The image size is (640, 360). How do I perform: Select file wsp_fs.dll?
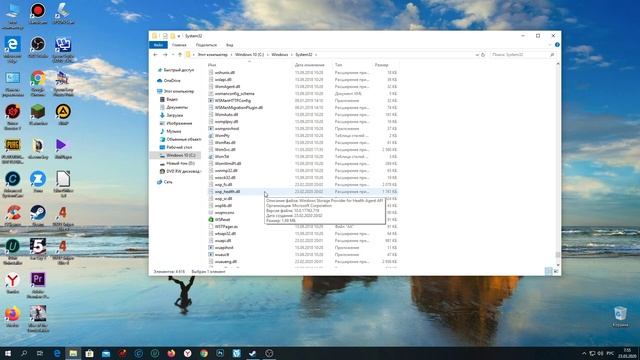point(223,184)
